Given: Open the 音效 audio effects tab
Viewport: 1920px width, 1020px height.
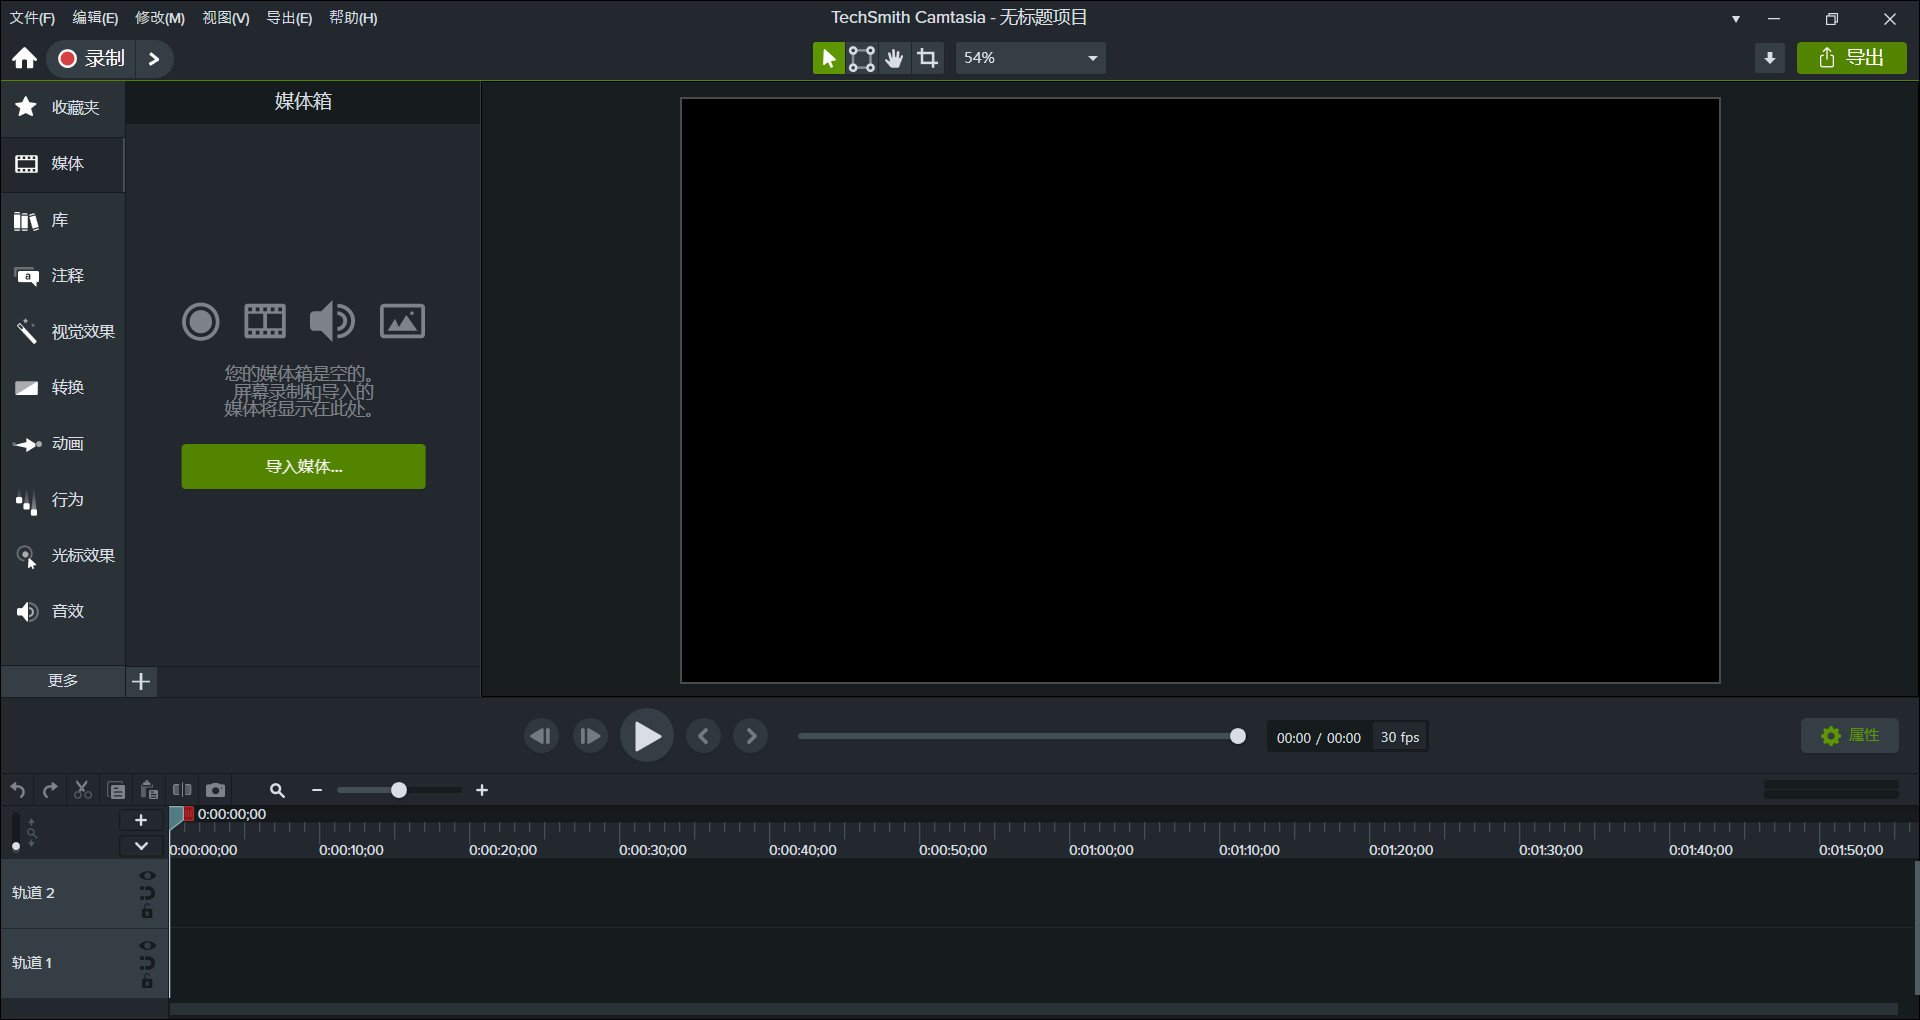Looking at the screenshot, I should [62, 612].
